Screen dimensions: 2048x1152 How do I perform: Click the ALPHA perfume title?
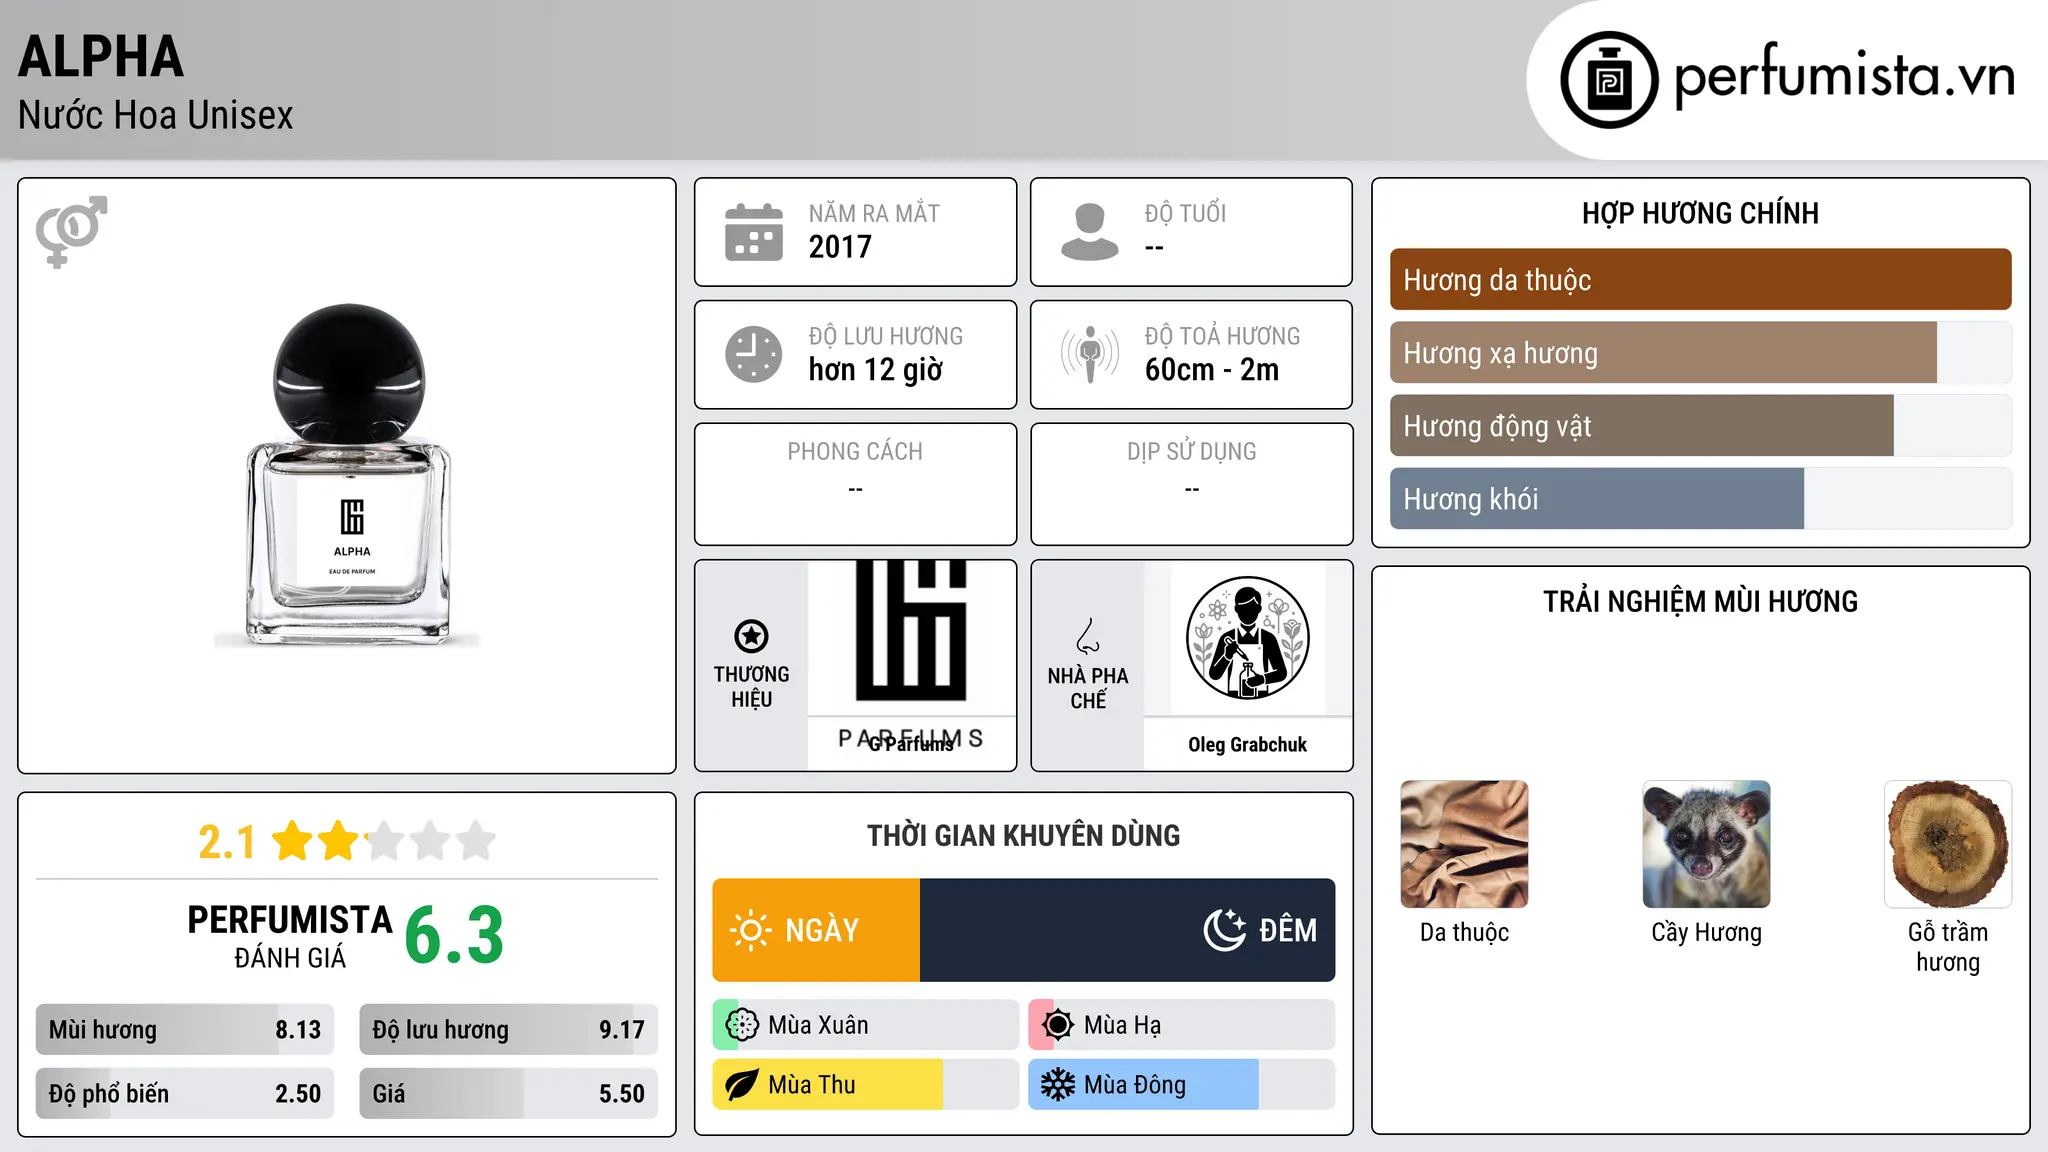[x=101, y=57]
